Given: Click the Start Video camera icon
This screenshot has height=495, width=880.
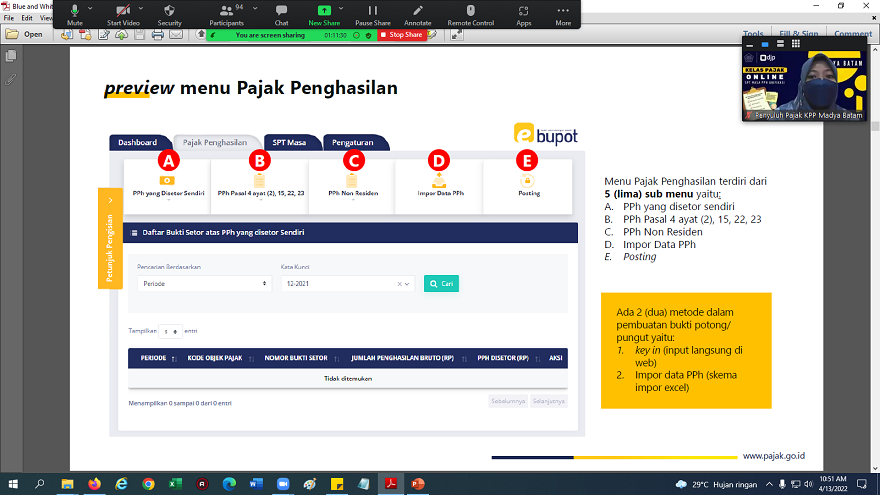Looking at the screenshot, I should click(x=122, y=11).
